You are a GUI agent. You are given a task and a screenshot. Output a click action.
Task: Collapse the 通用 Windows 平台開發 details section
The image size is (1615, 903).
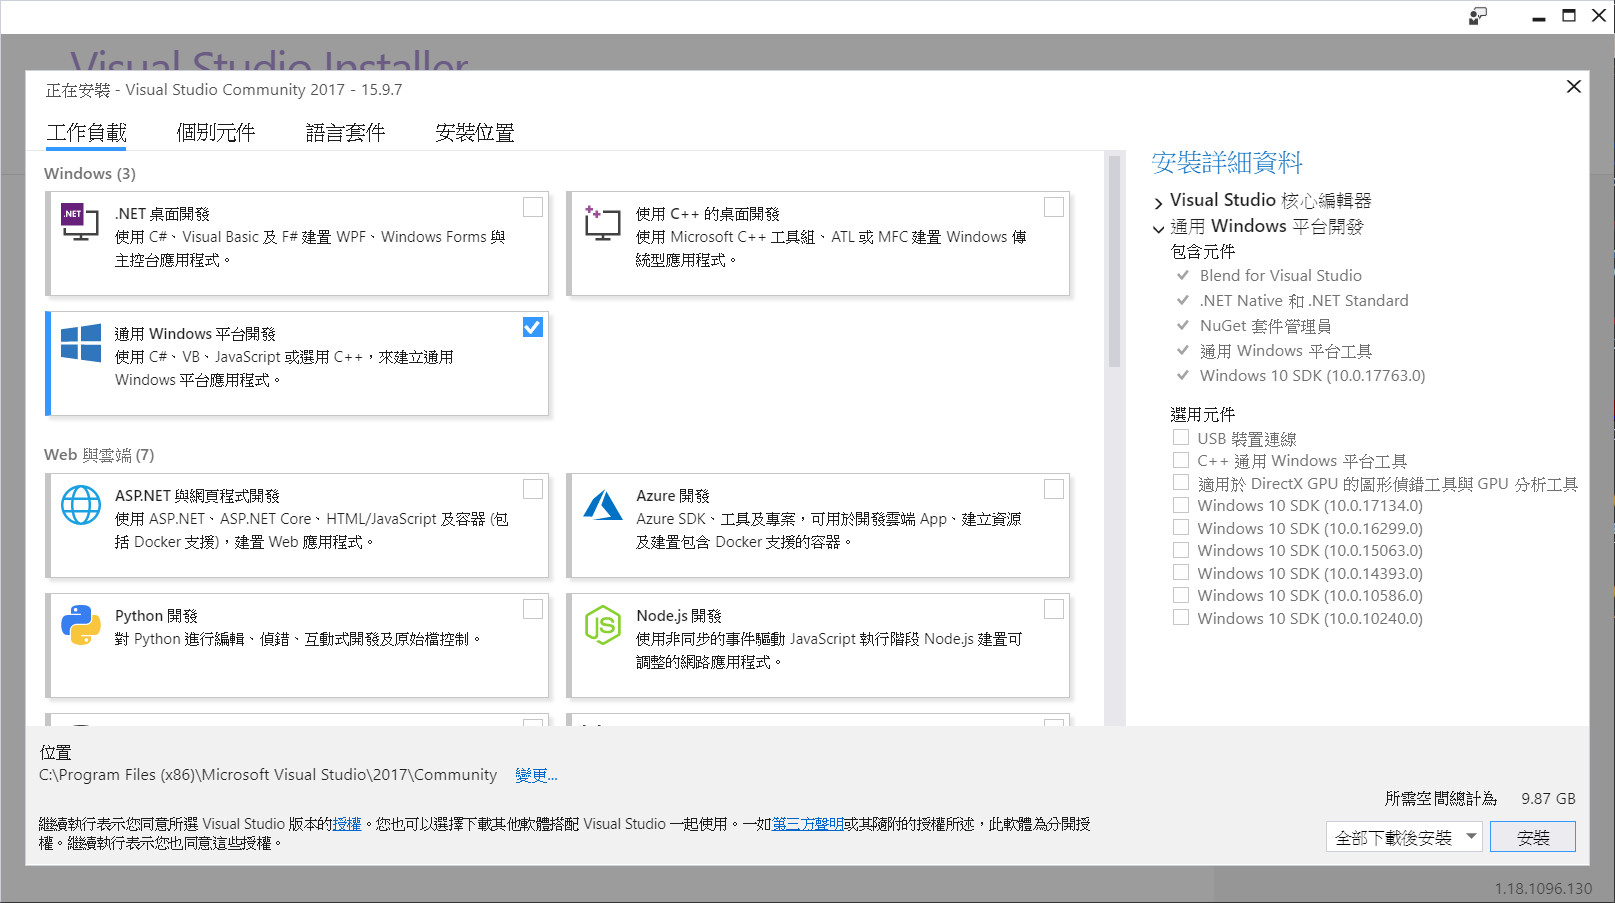point(1158,228)
